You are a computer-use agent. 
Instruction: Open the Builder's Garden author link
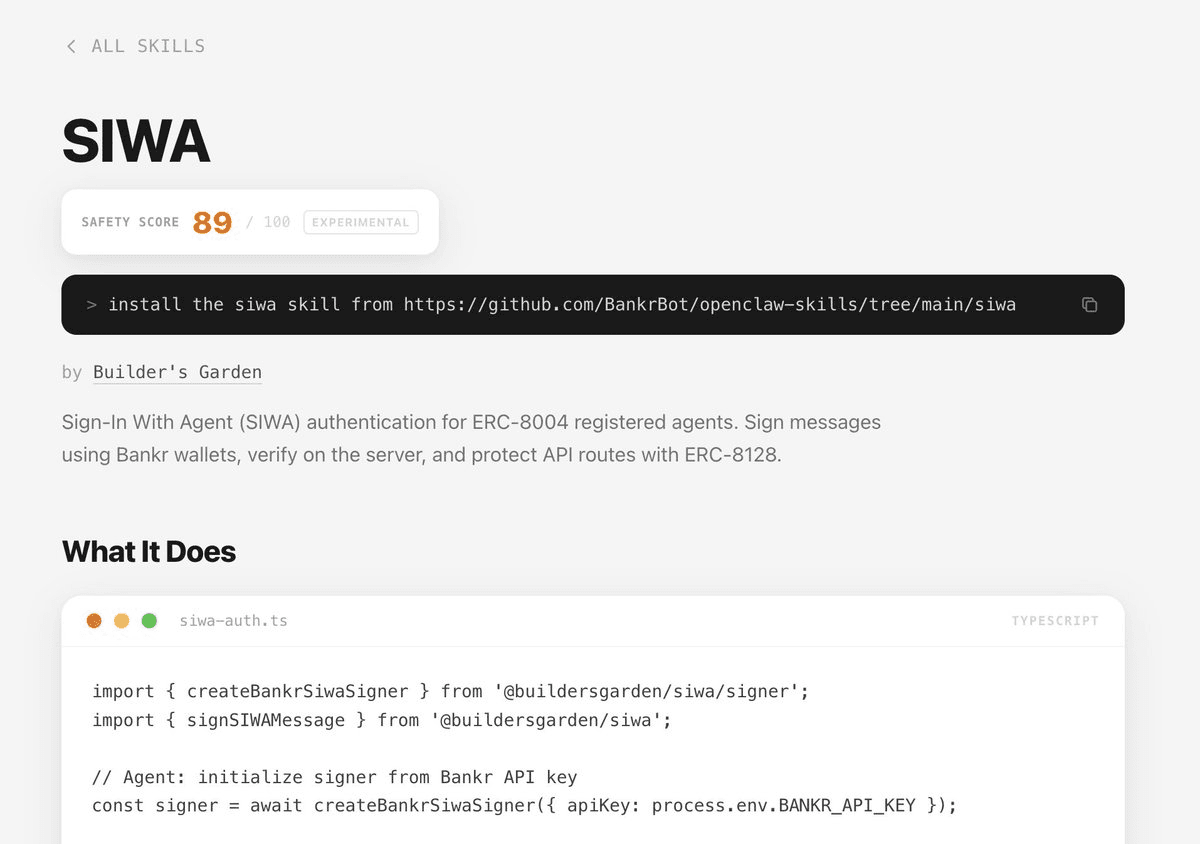click(x=177, y=372)
